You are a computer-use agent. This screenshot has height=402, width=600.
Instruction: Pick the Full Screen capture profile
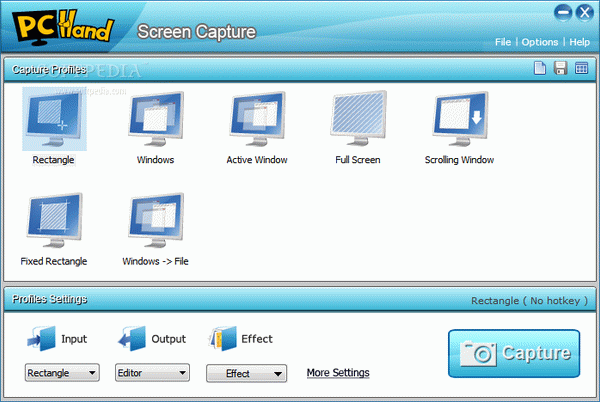[358, 119]
